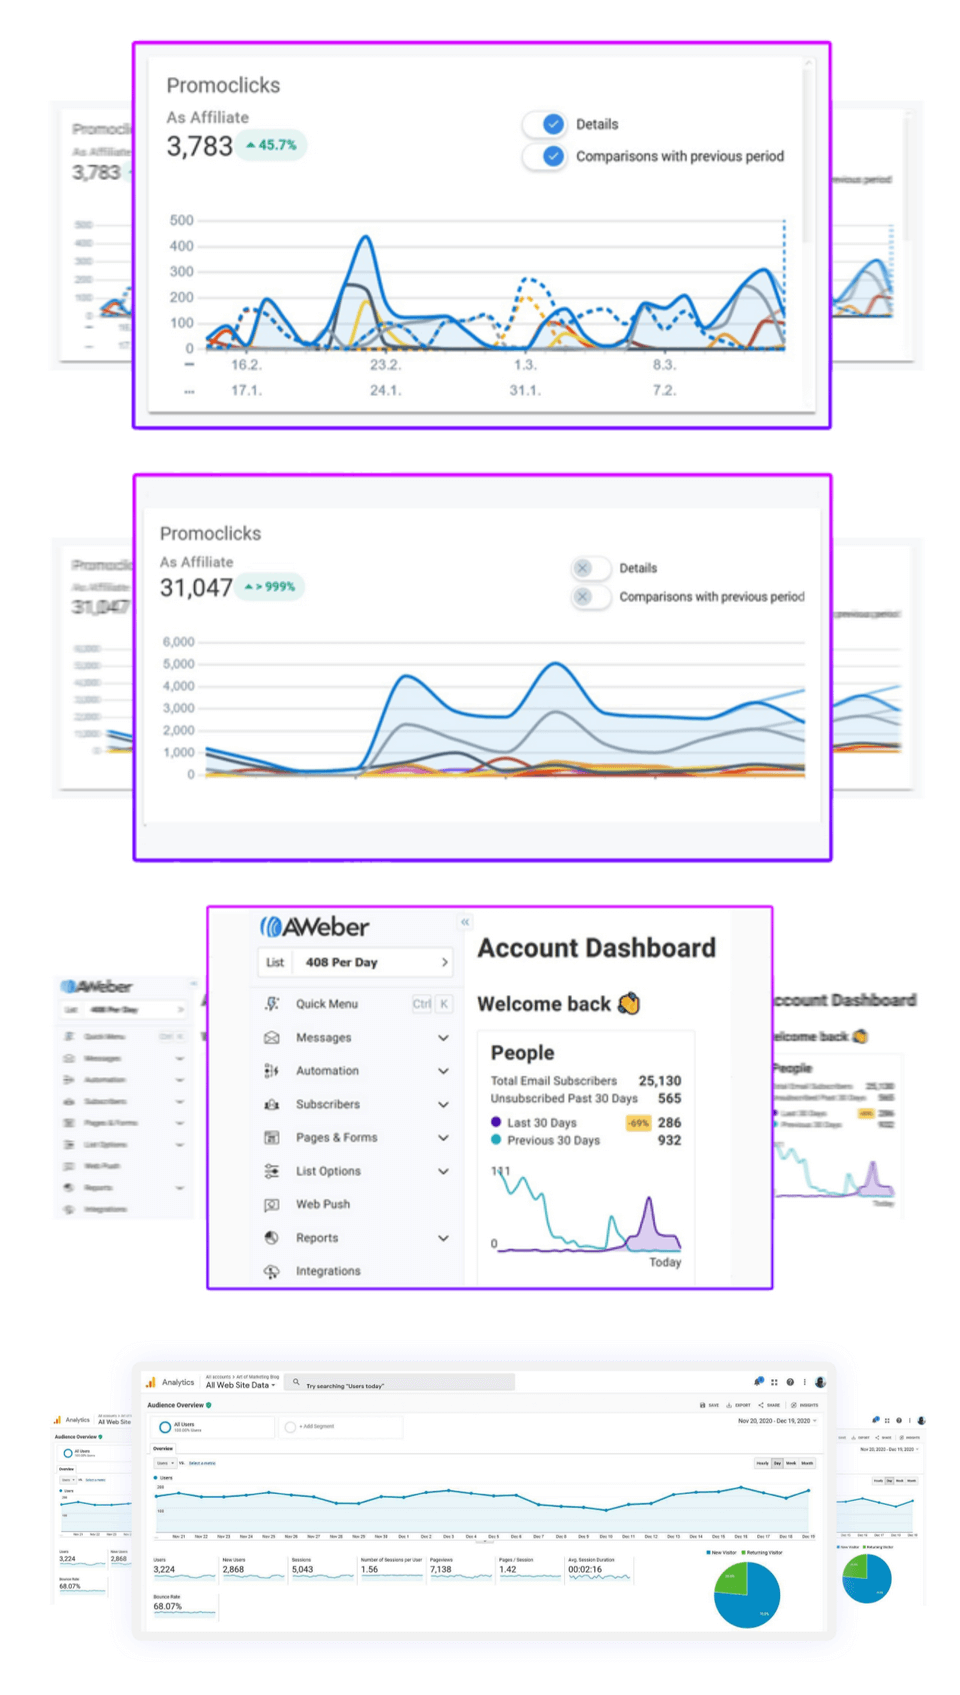Click the Subscribers people icon
This screenshot has height=1695, width=960.
(271, 1105)
